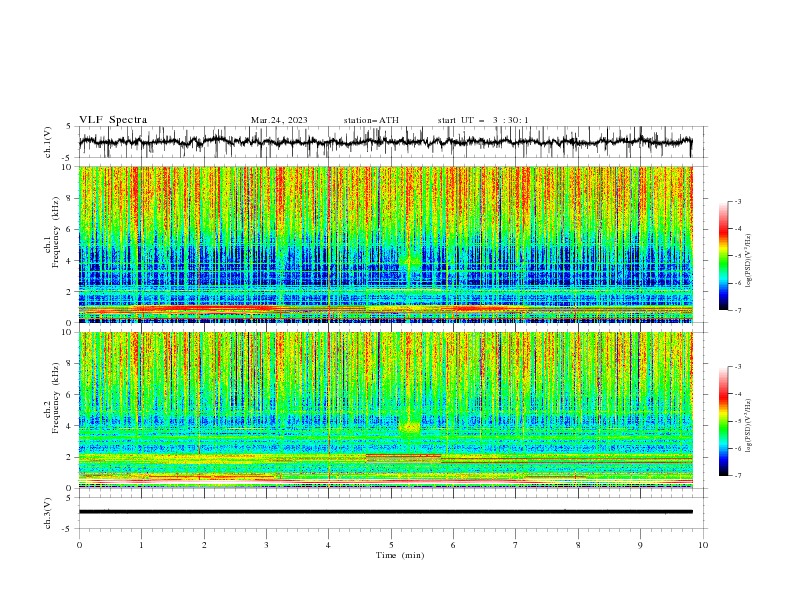The width and height of the screenshot is (792, 612).
Task: Click ch.1 frequency tick label "6"
Action: pyautogui.click(x=71, y=230)
